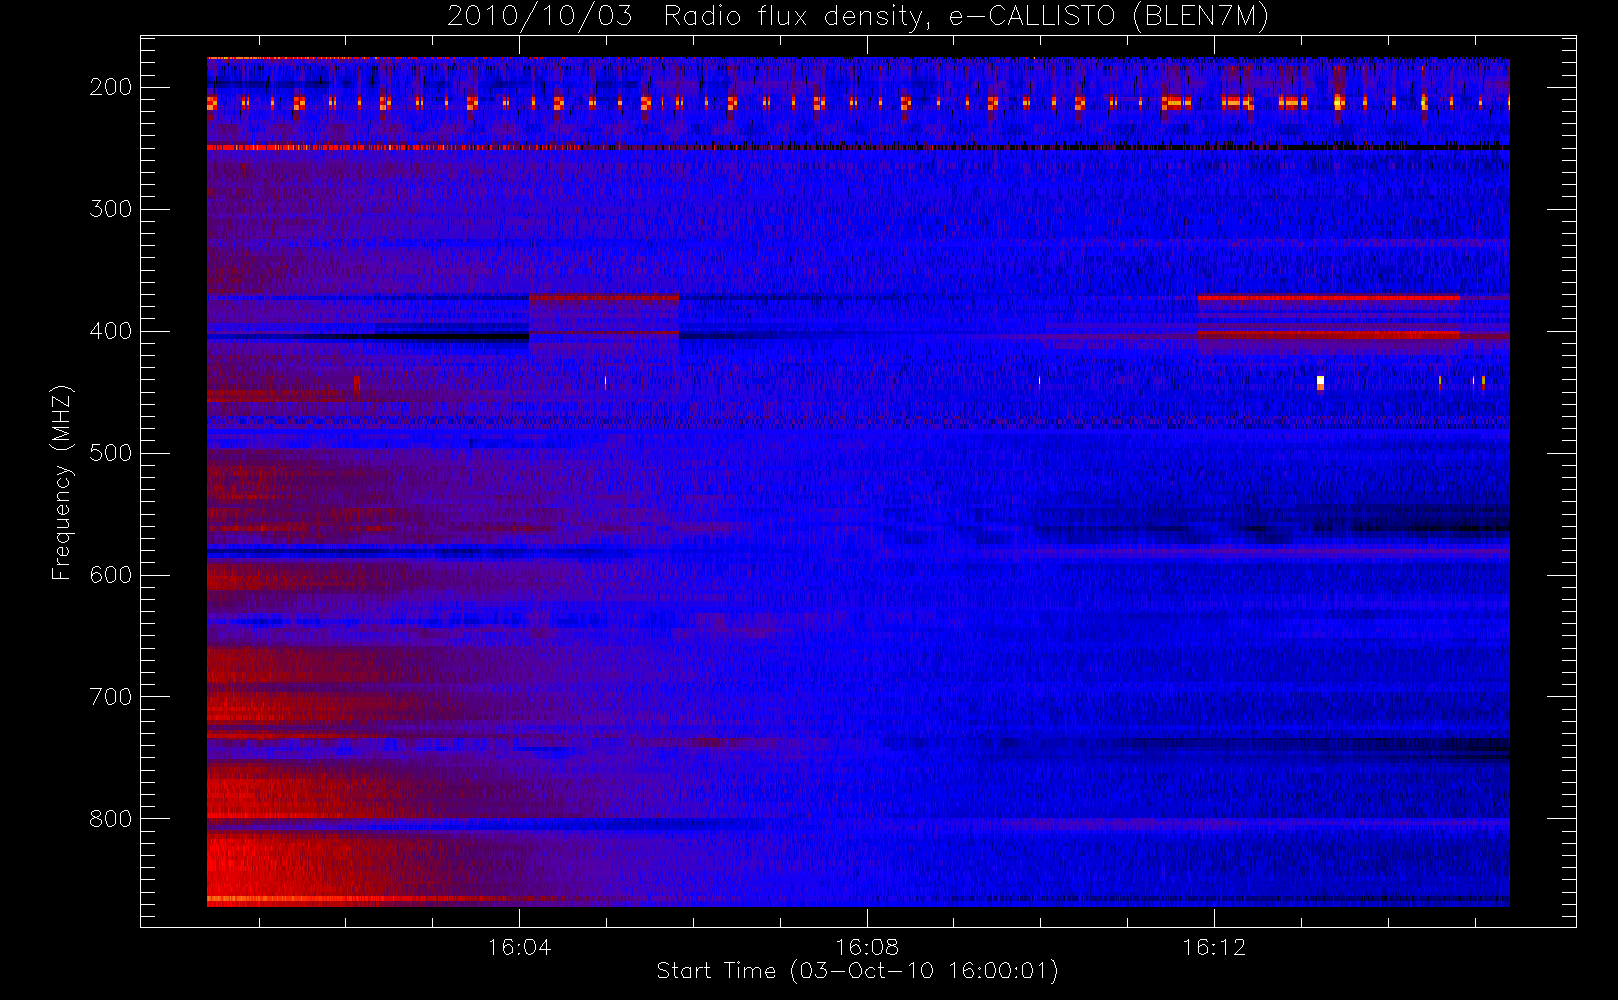Select the 400 frequency tick label
1618x1000 pixels.
point(110,331)
